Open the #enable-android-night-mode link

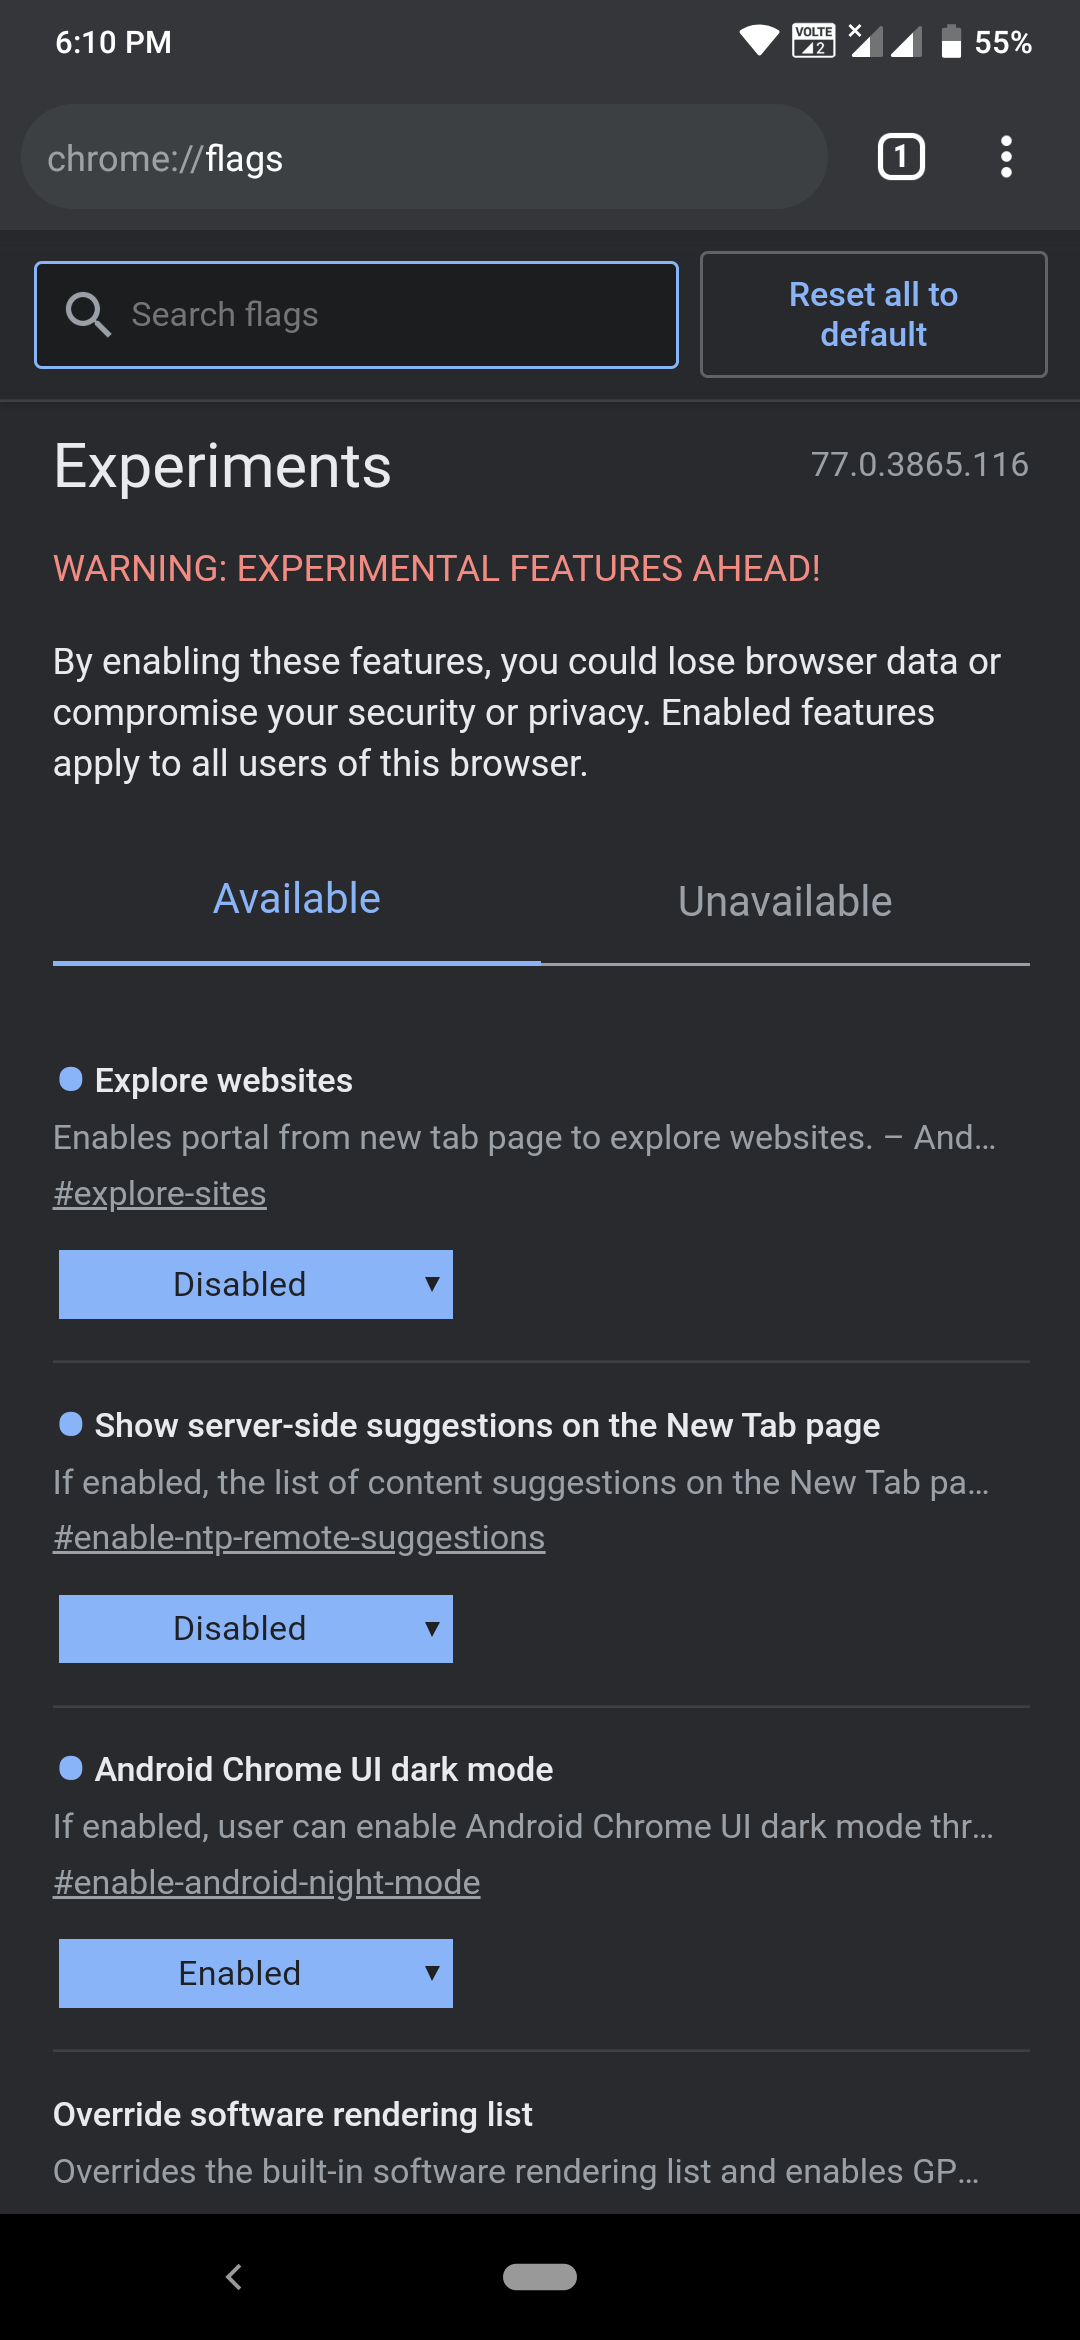(x=267, y=1882)
